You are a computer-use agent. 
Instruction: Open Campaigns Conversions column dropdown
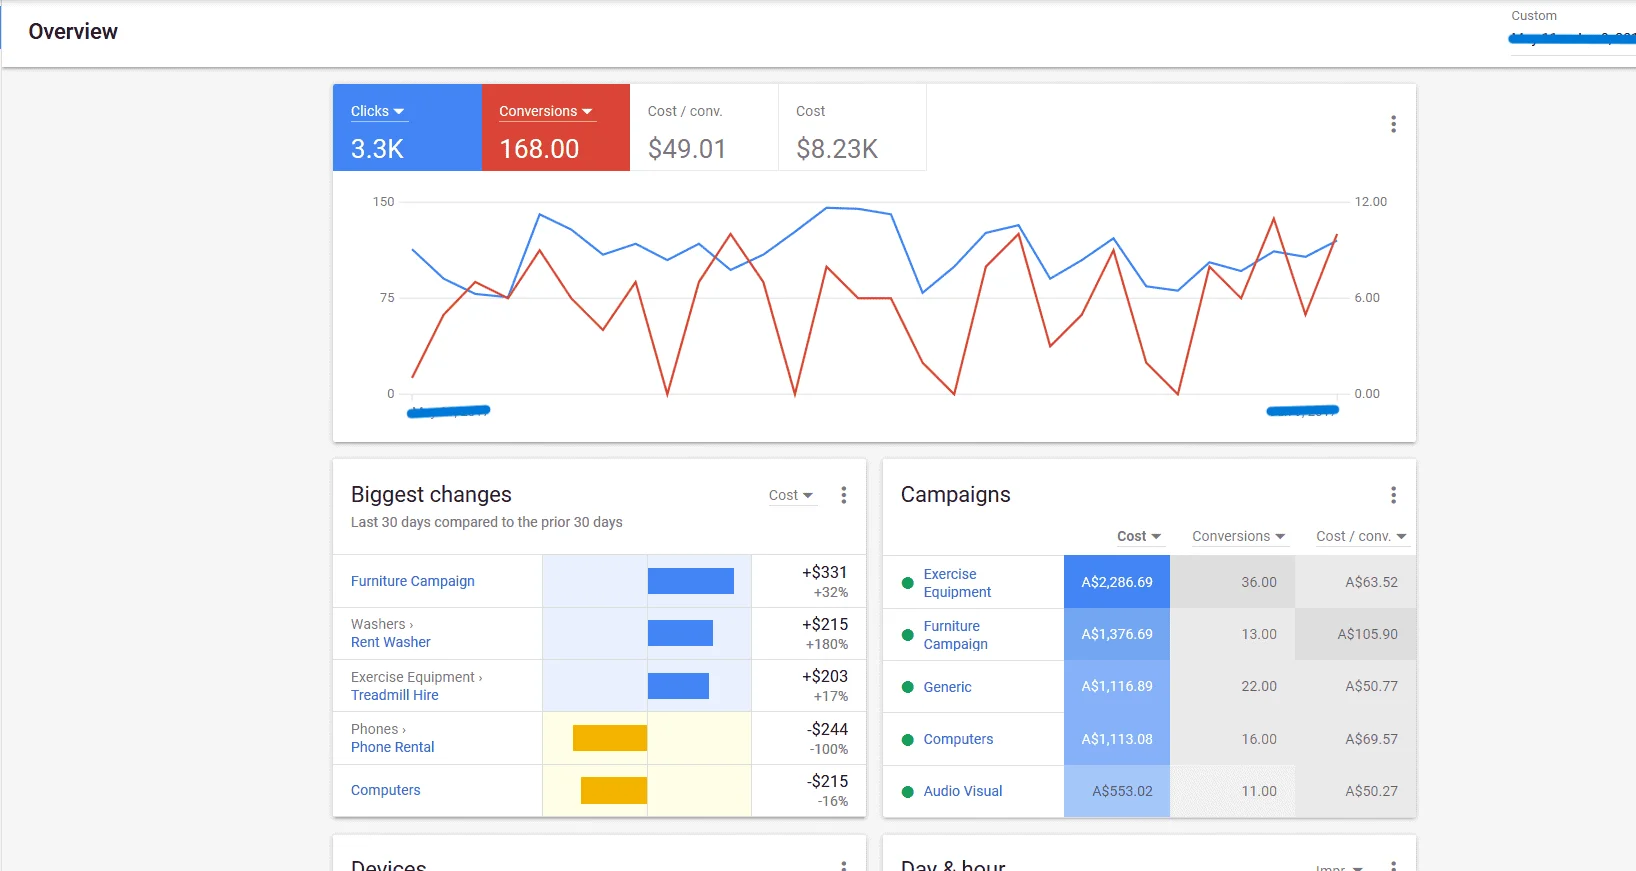pos(1238,536)
